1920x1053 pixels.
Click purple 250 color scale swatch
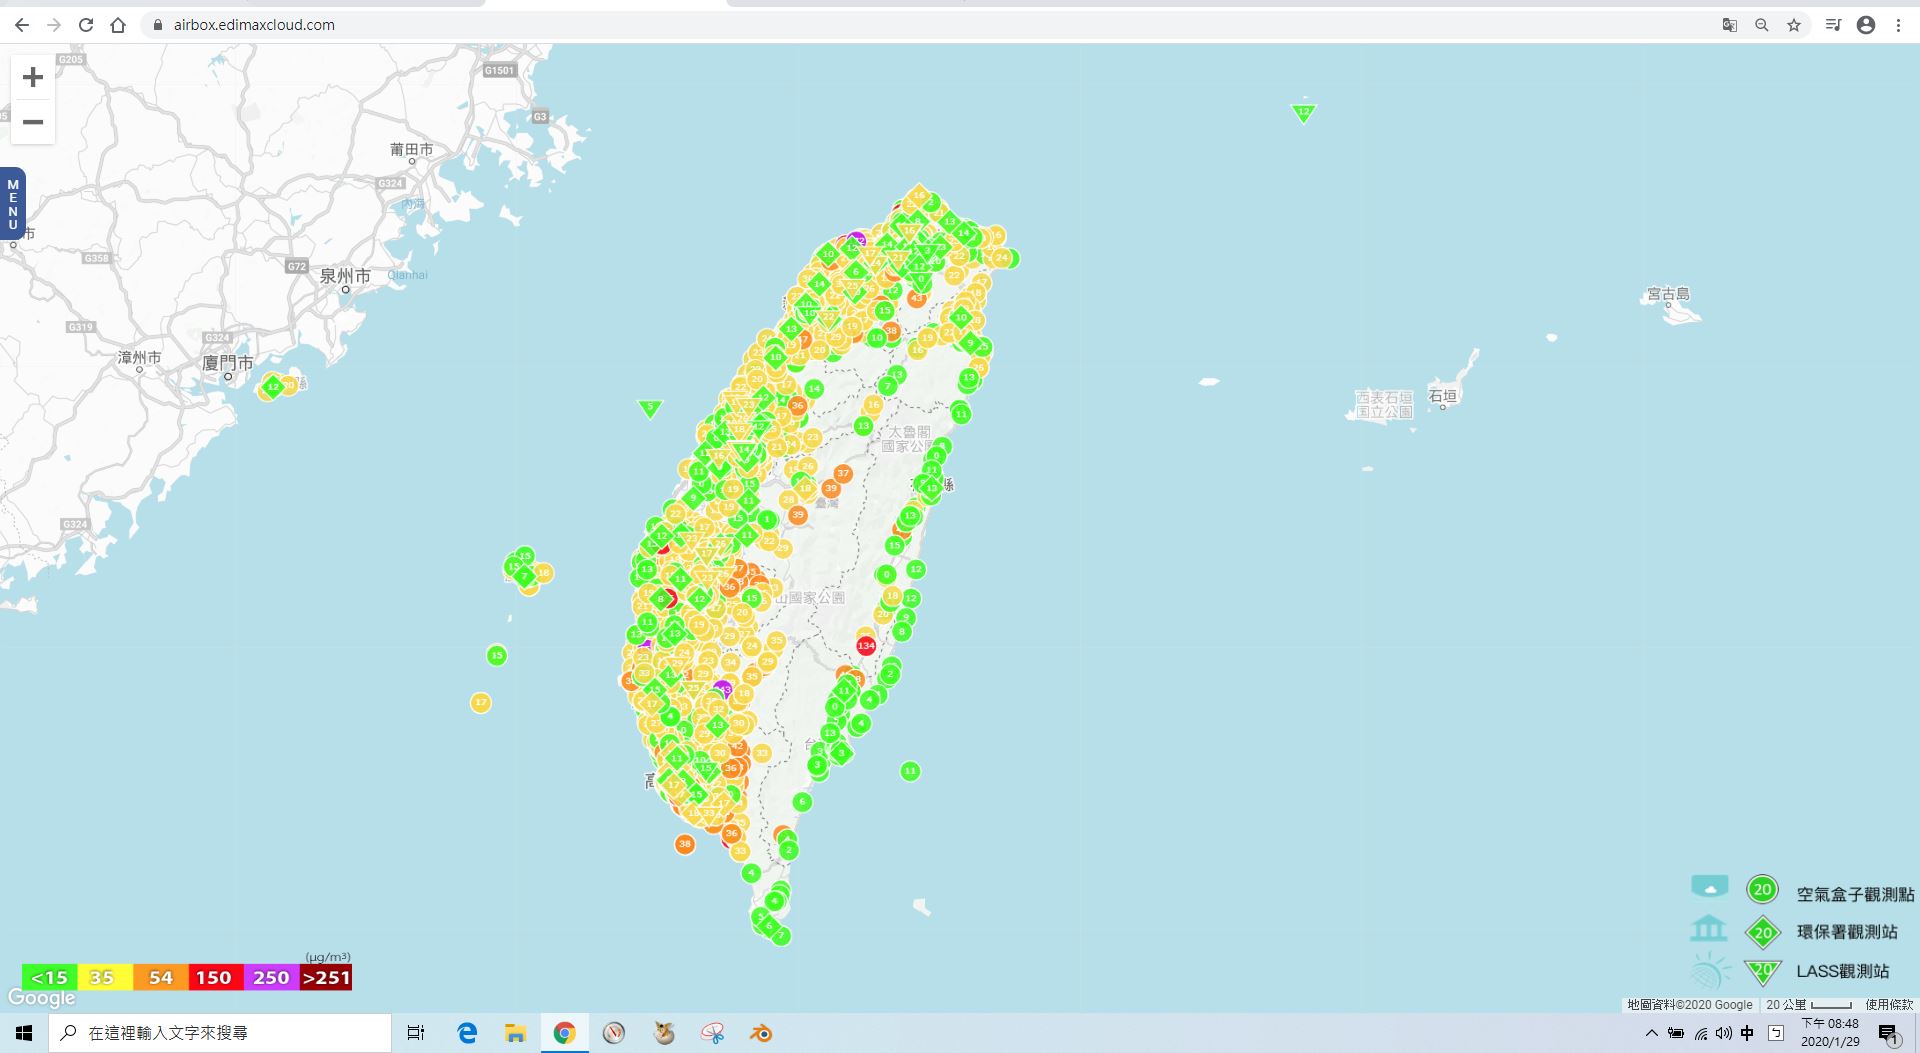[x=270, y=978]
